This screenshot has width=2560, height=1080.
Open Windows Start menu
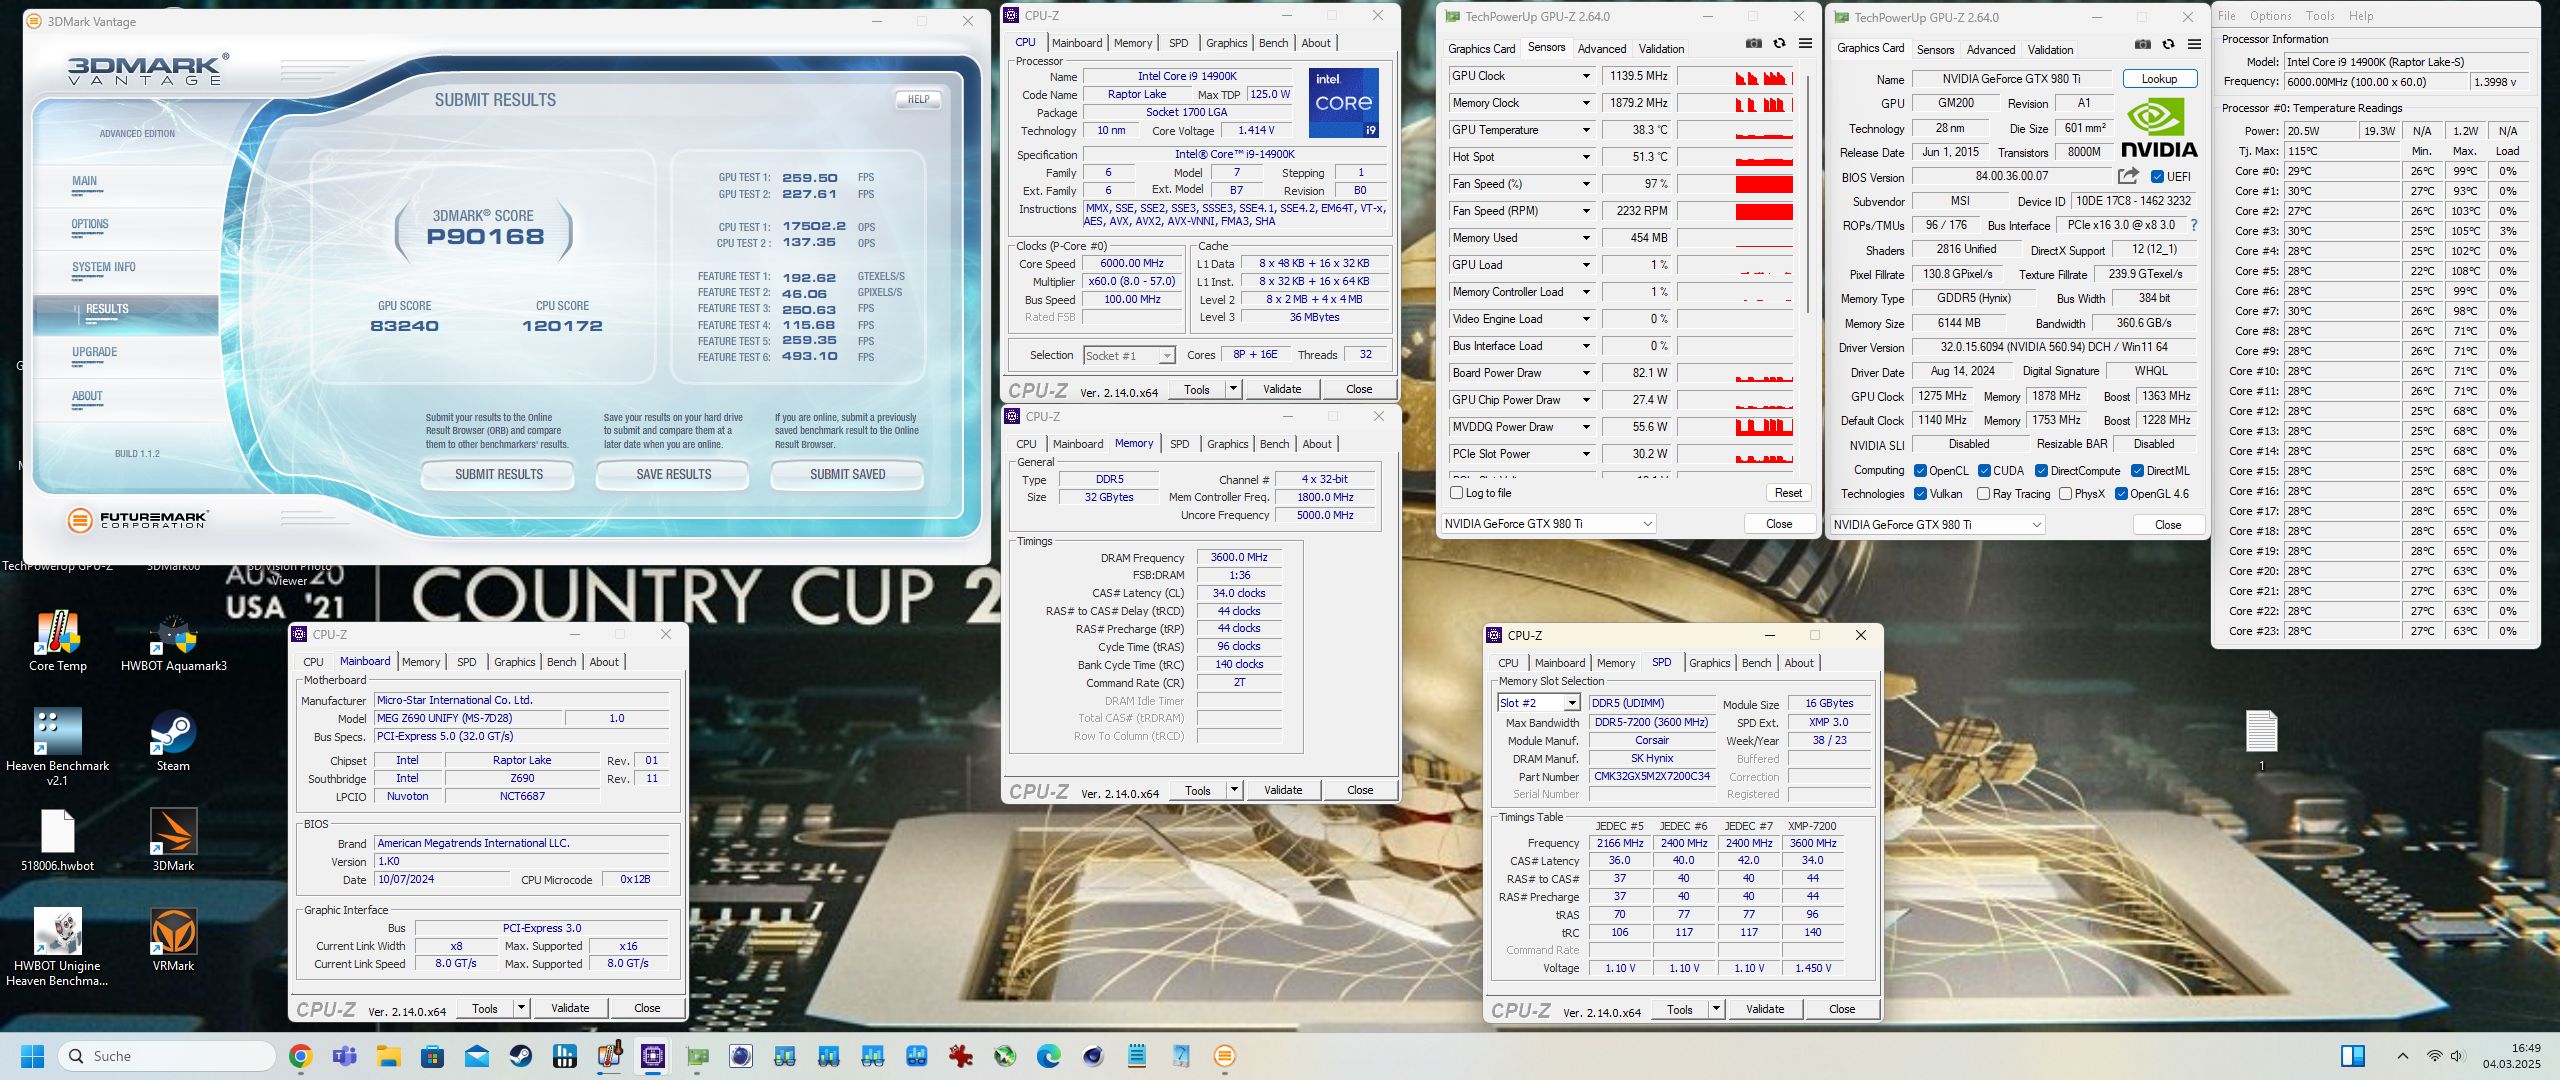pos(33,1056)
